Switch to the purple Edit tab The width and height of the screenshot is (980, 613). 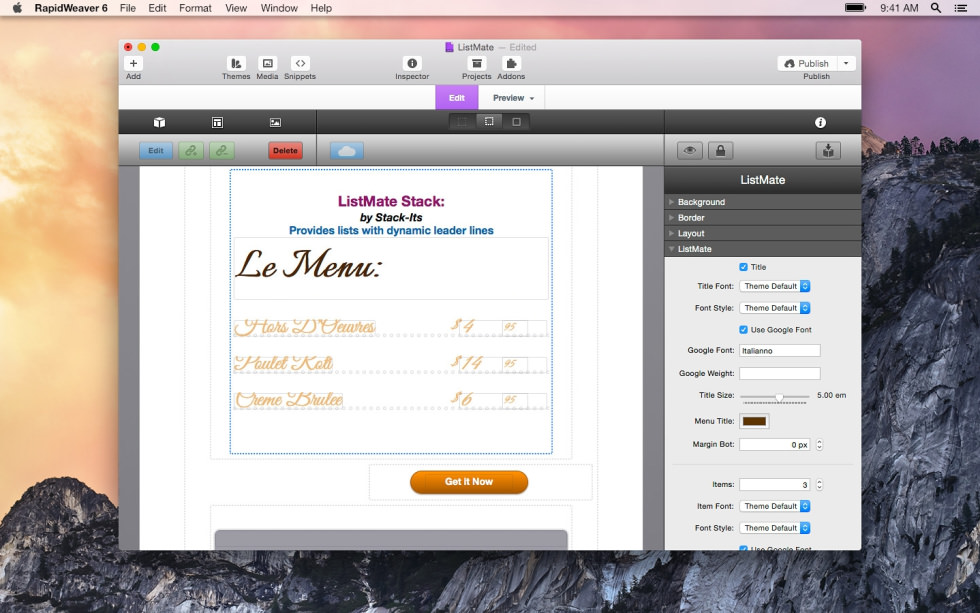pyautogui.click(x=457, y=98)
